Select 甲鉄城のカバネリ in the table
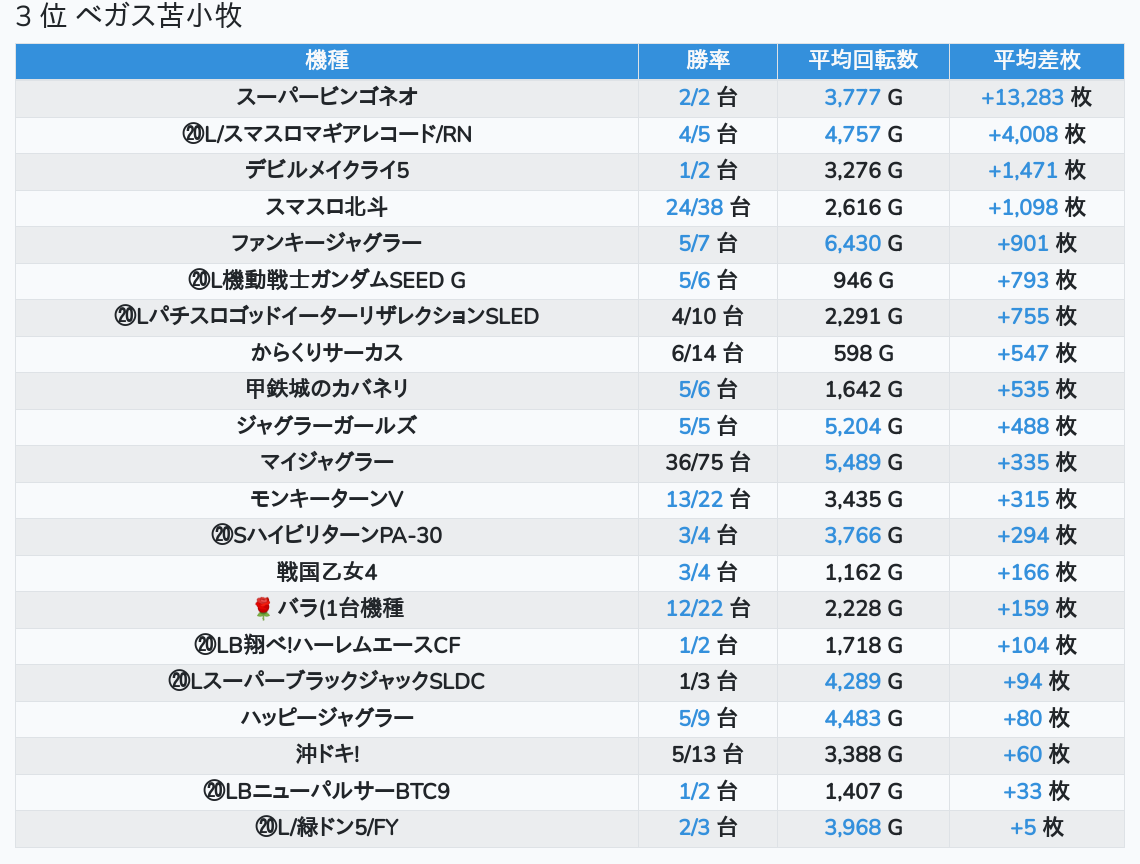1140x864 pixels. 326,389
